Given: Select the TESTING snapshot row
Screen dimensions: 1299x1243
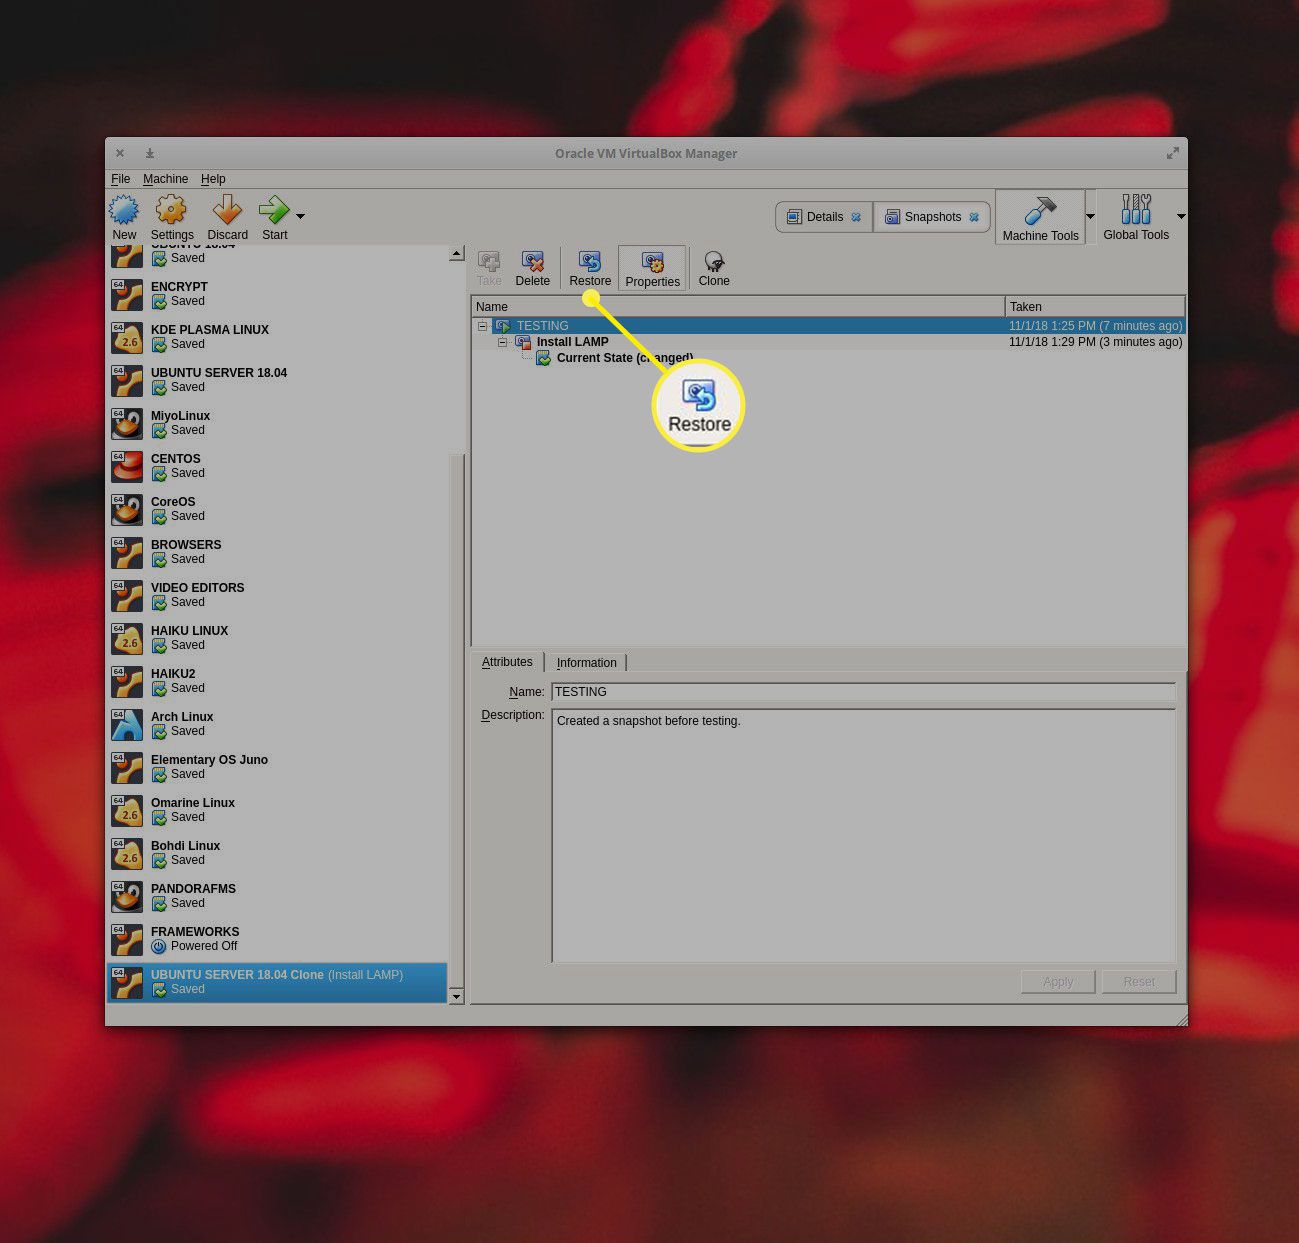Looking at the screenshot, I should point(828,326).
